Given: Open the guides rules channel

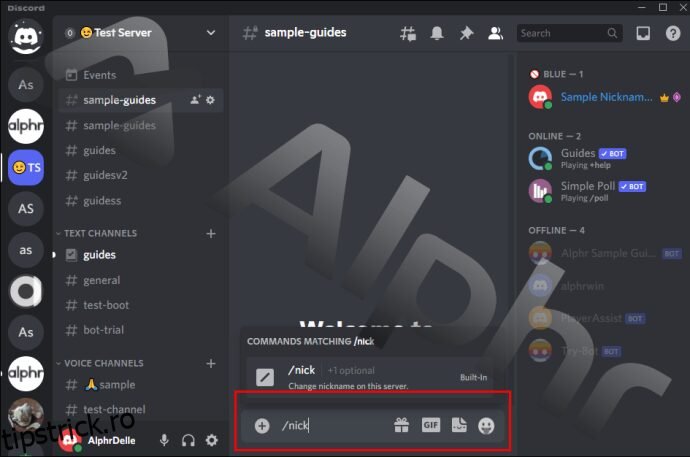Looking at the screenshot, I should click(140, 255).
